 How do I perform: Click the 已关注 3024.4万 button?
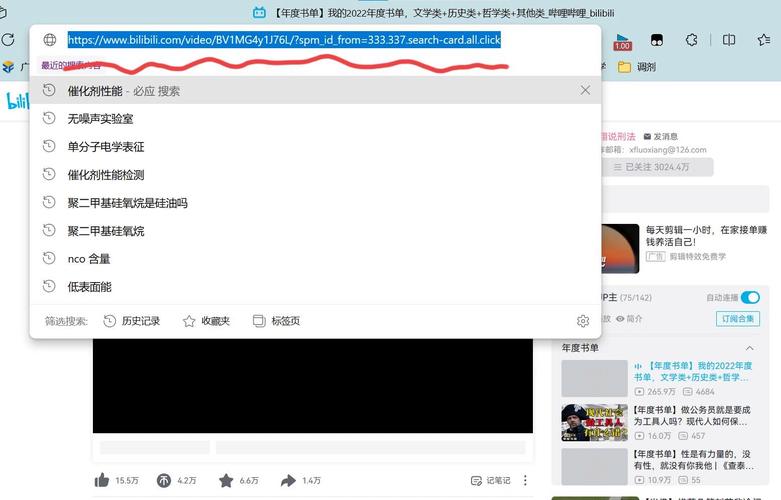click(657, 167)
